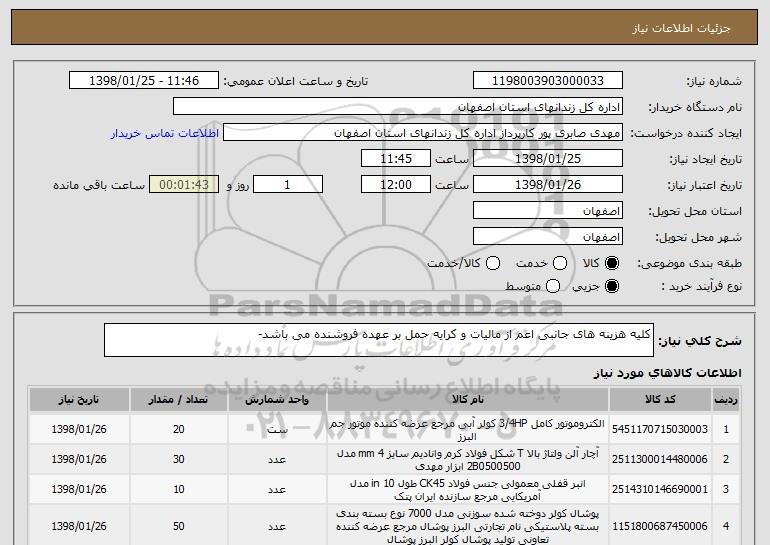Viewport: 770px width, 545px height.
Task: Click the remaining time countdown 00:01:43
Action: (x=184, y=185)
